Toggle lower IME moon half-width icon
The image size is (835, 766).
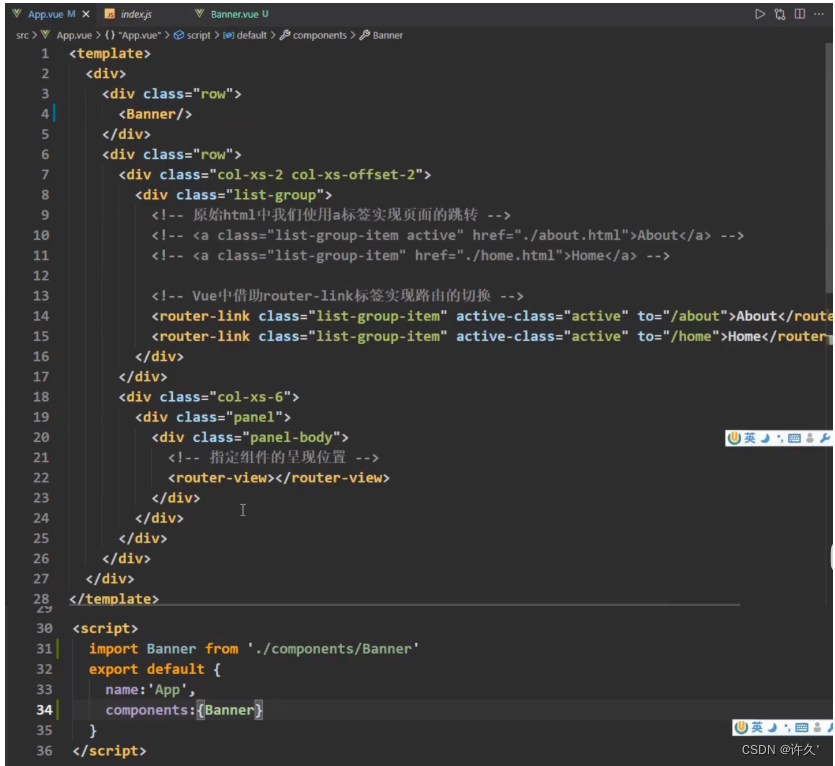772,727
